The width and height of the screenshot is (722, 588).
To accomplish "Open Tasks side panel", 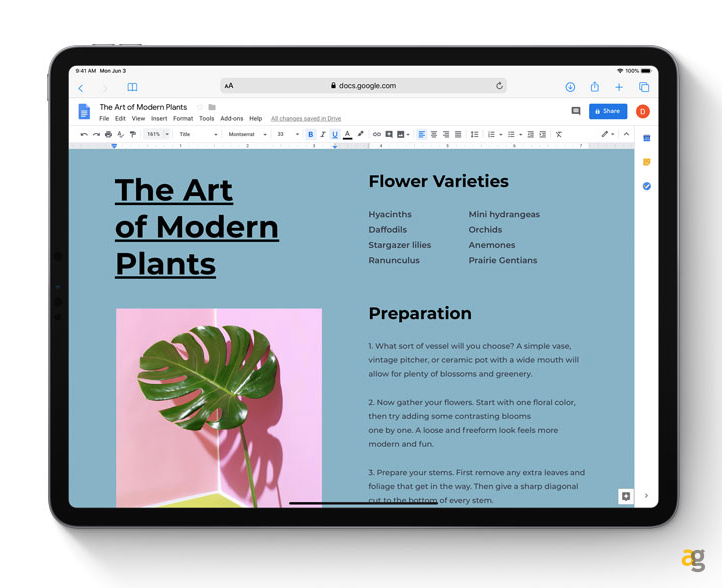I will [x=646, y=186].
